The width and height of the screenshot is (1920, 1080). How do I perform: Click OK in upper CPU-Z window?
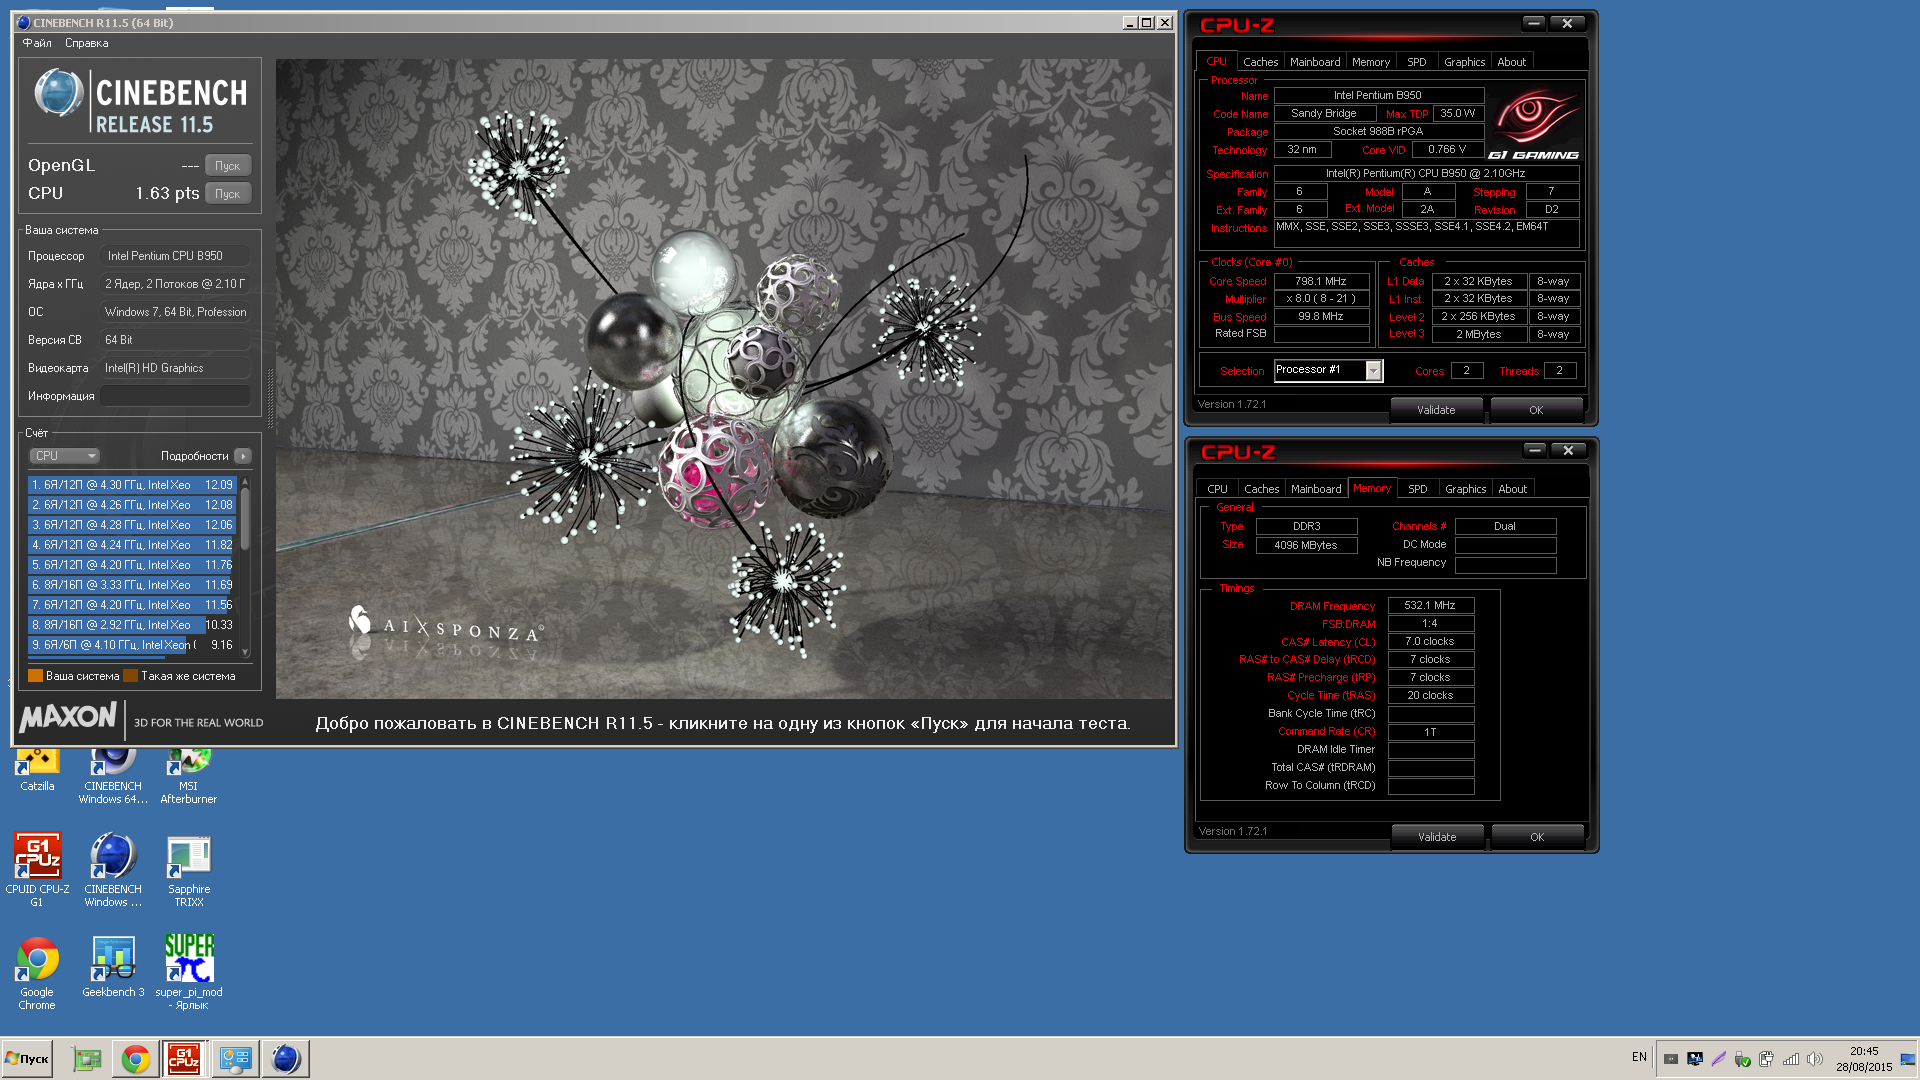coord(1536,410)
